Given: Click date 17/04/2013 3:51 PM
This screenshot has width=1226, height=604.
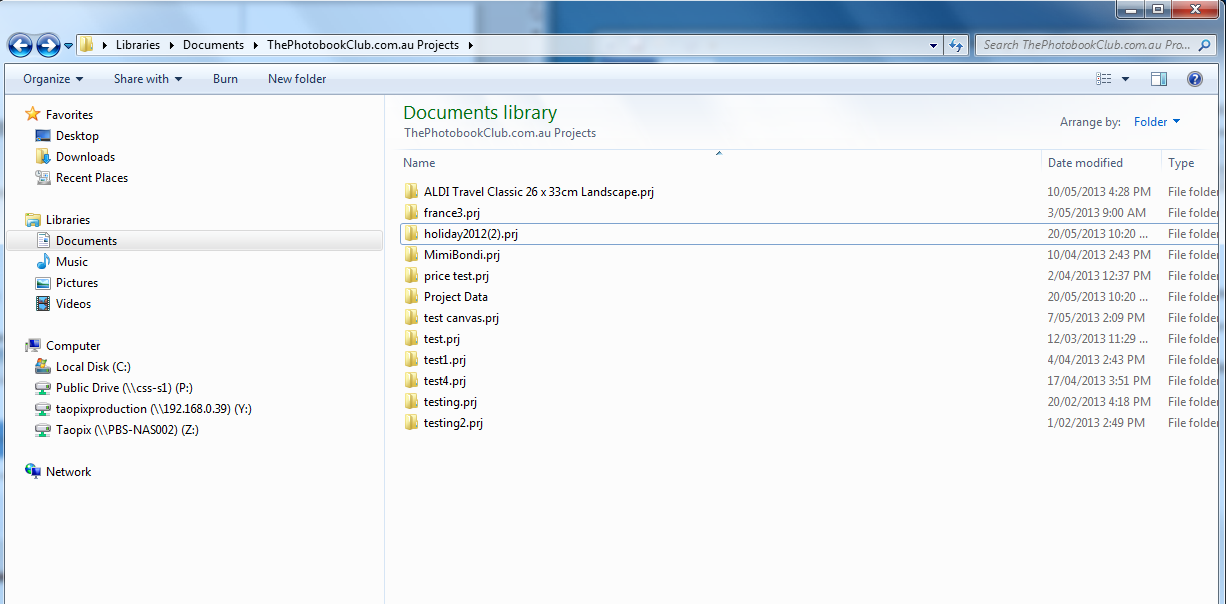Looking at the screenshot, I should (x=1099, y=381).
